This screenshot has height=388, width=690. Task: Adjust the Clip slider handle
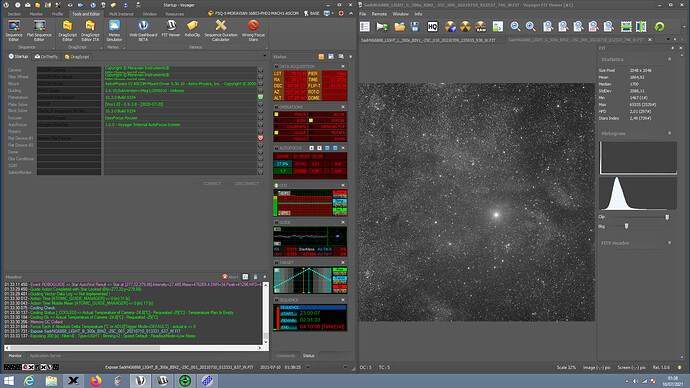[x=667, y=217]
